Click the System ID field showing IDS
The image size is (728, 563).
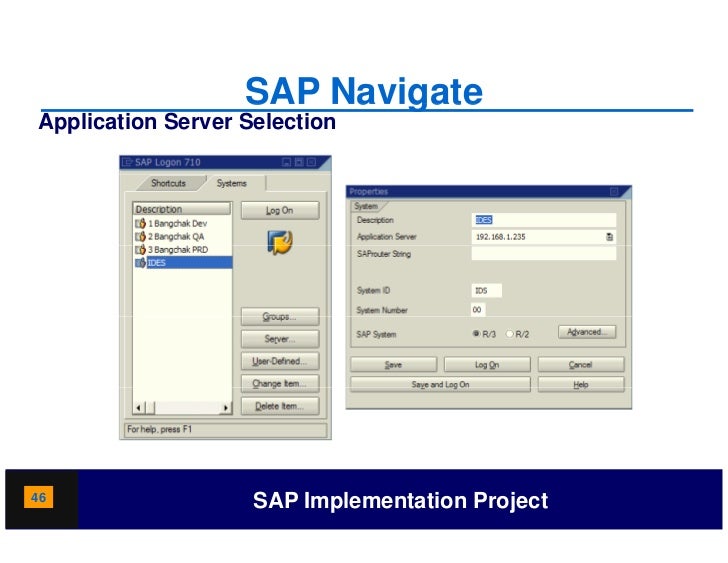tap(487, 291)
